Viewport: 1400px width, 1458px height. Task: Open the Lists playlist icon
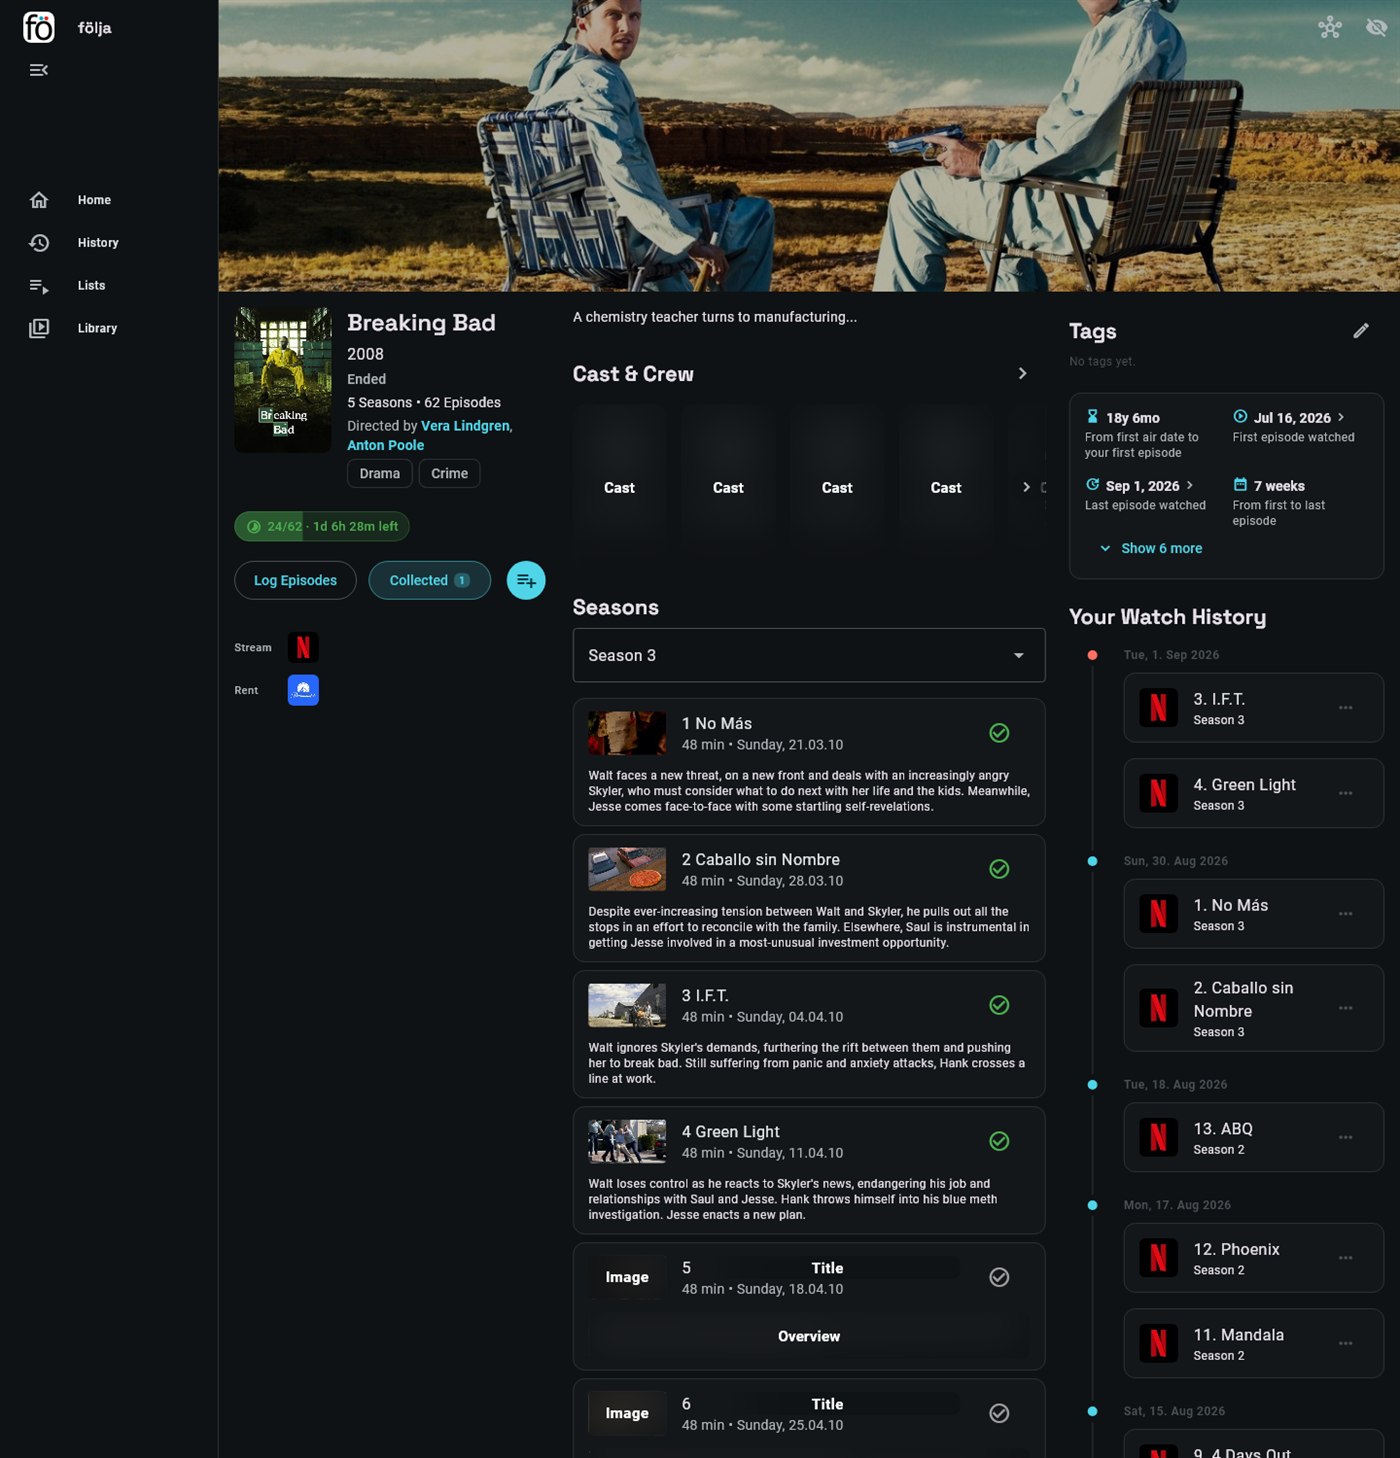point(39,286)
